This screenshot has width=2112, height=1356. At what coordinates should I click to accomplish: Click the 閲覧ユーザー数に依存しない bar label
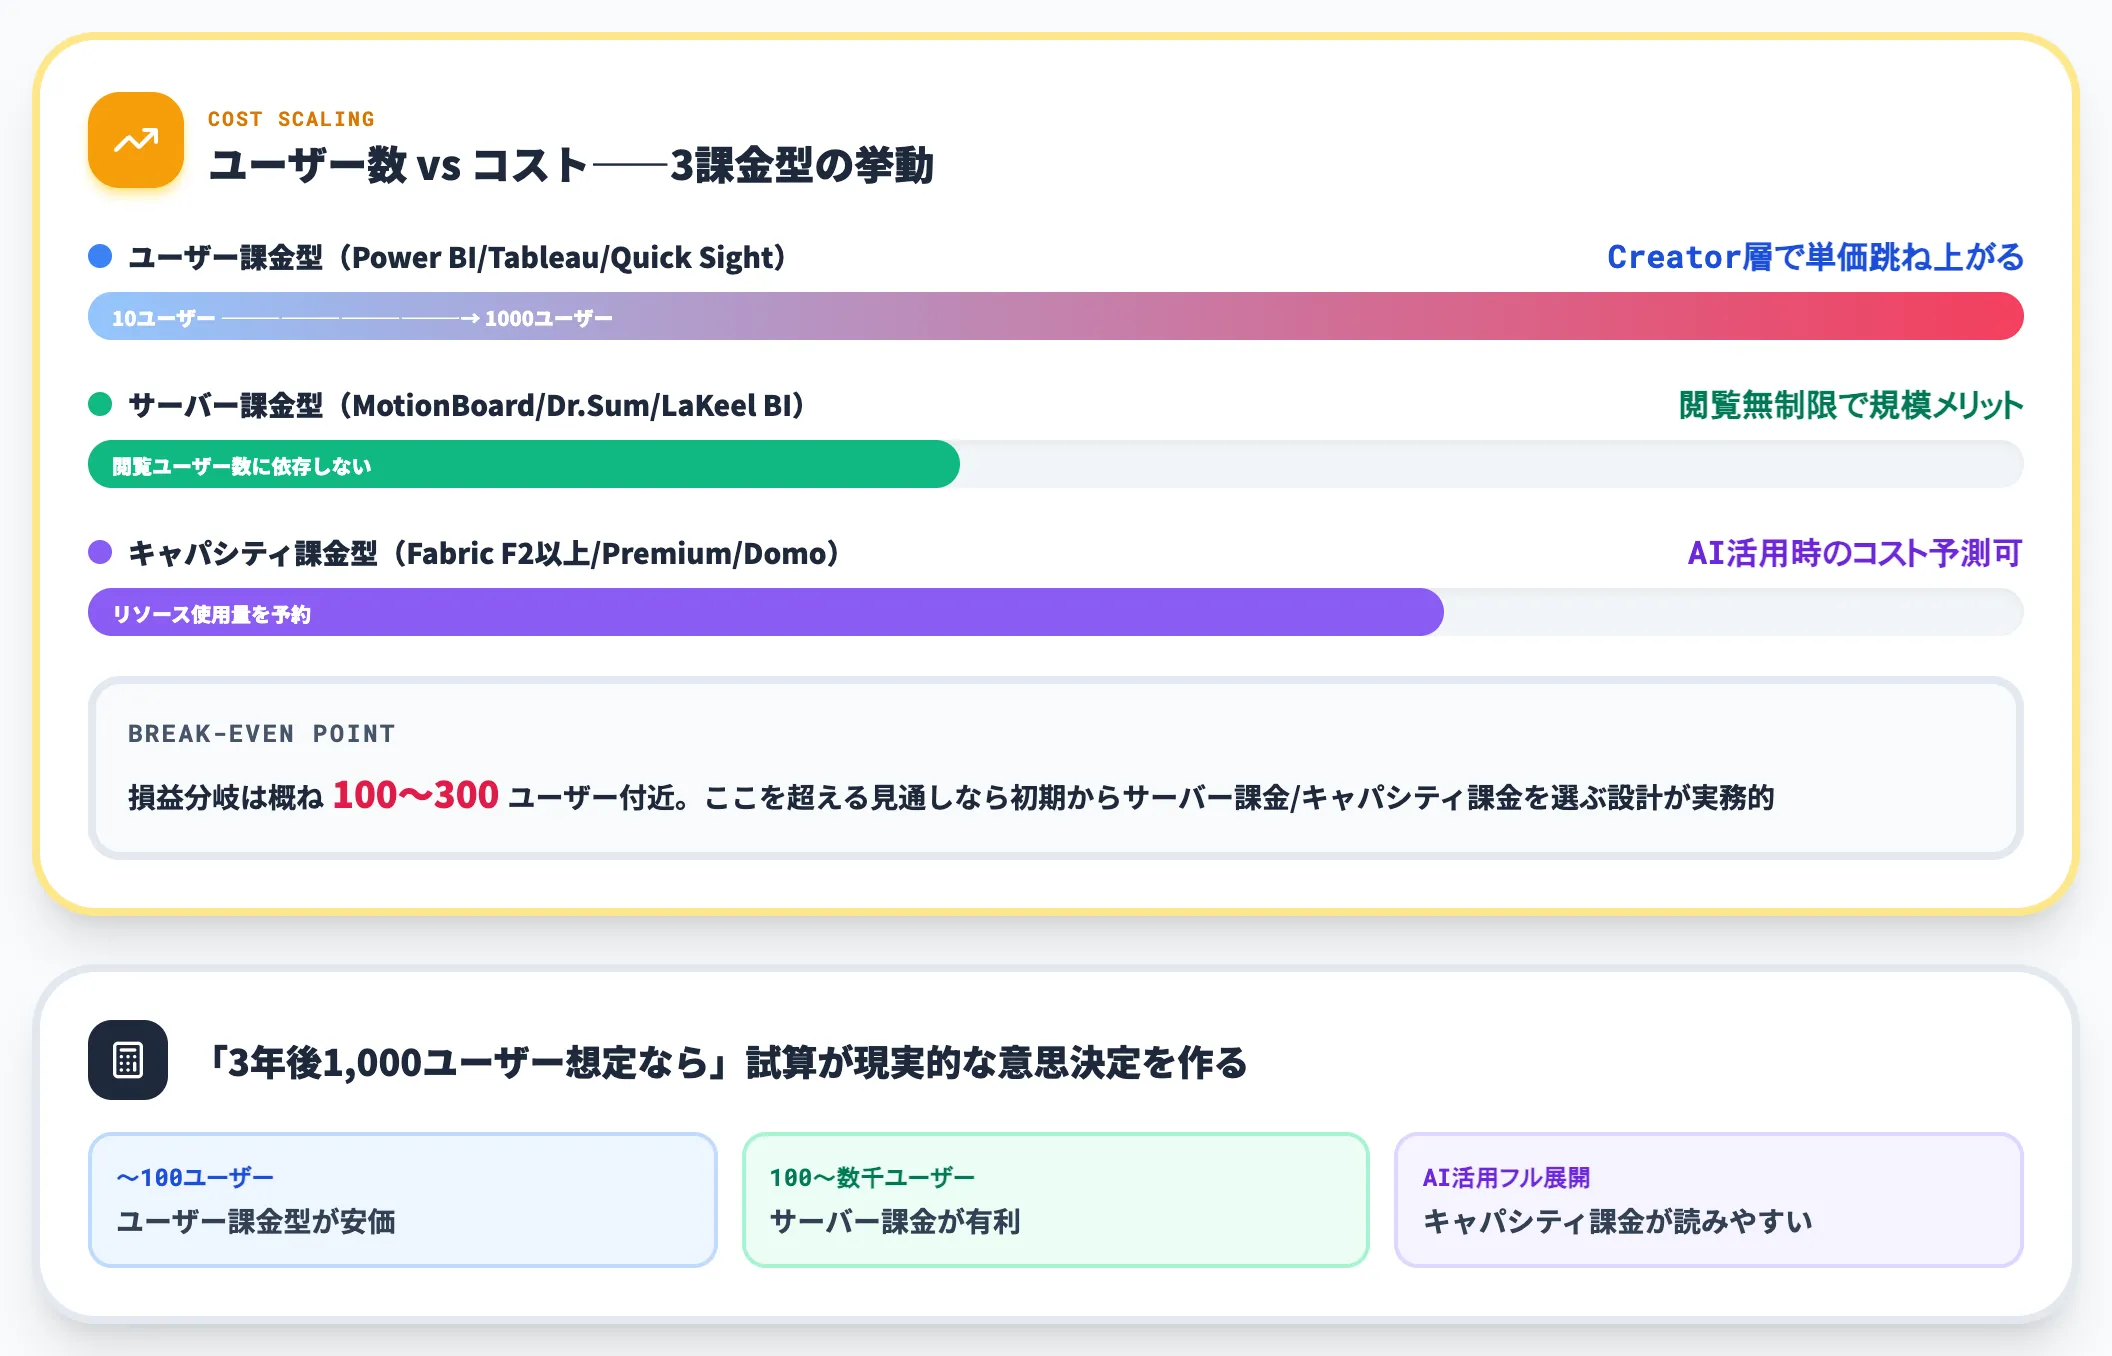tap(241, 466)
